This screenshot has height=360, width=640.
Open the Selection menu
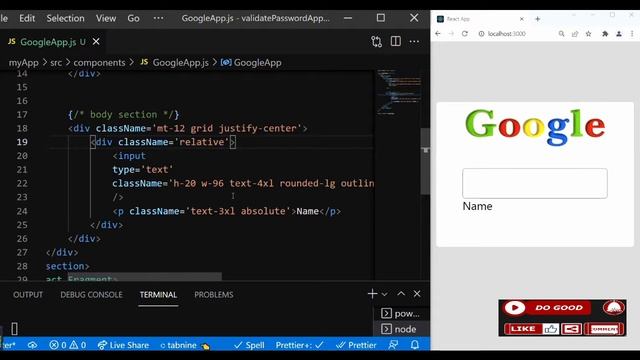click(65, 18)
